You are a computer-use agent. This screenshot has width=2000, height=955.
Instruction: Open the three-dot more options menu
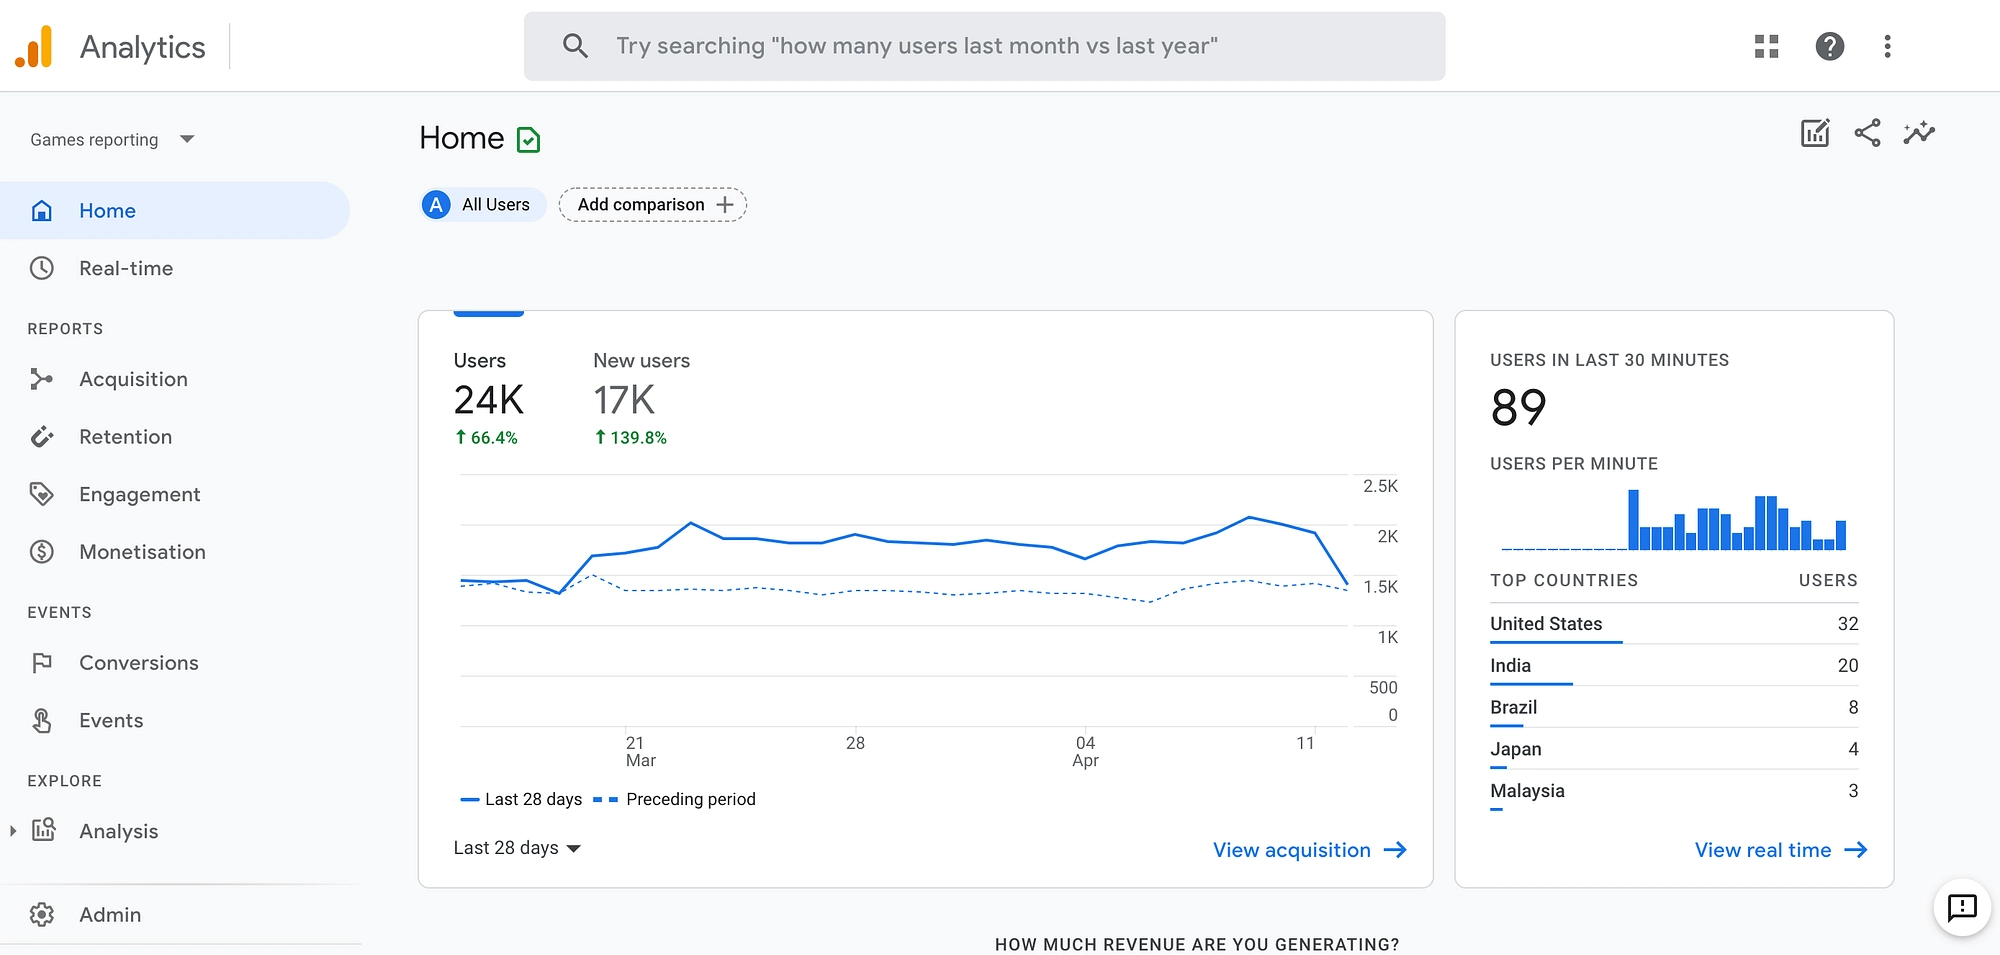tap(1888, 46)
